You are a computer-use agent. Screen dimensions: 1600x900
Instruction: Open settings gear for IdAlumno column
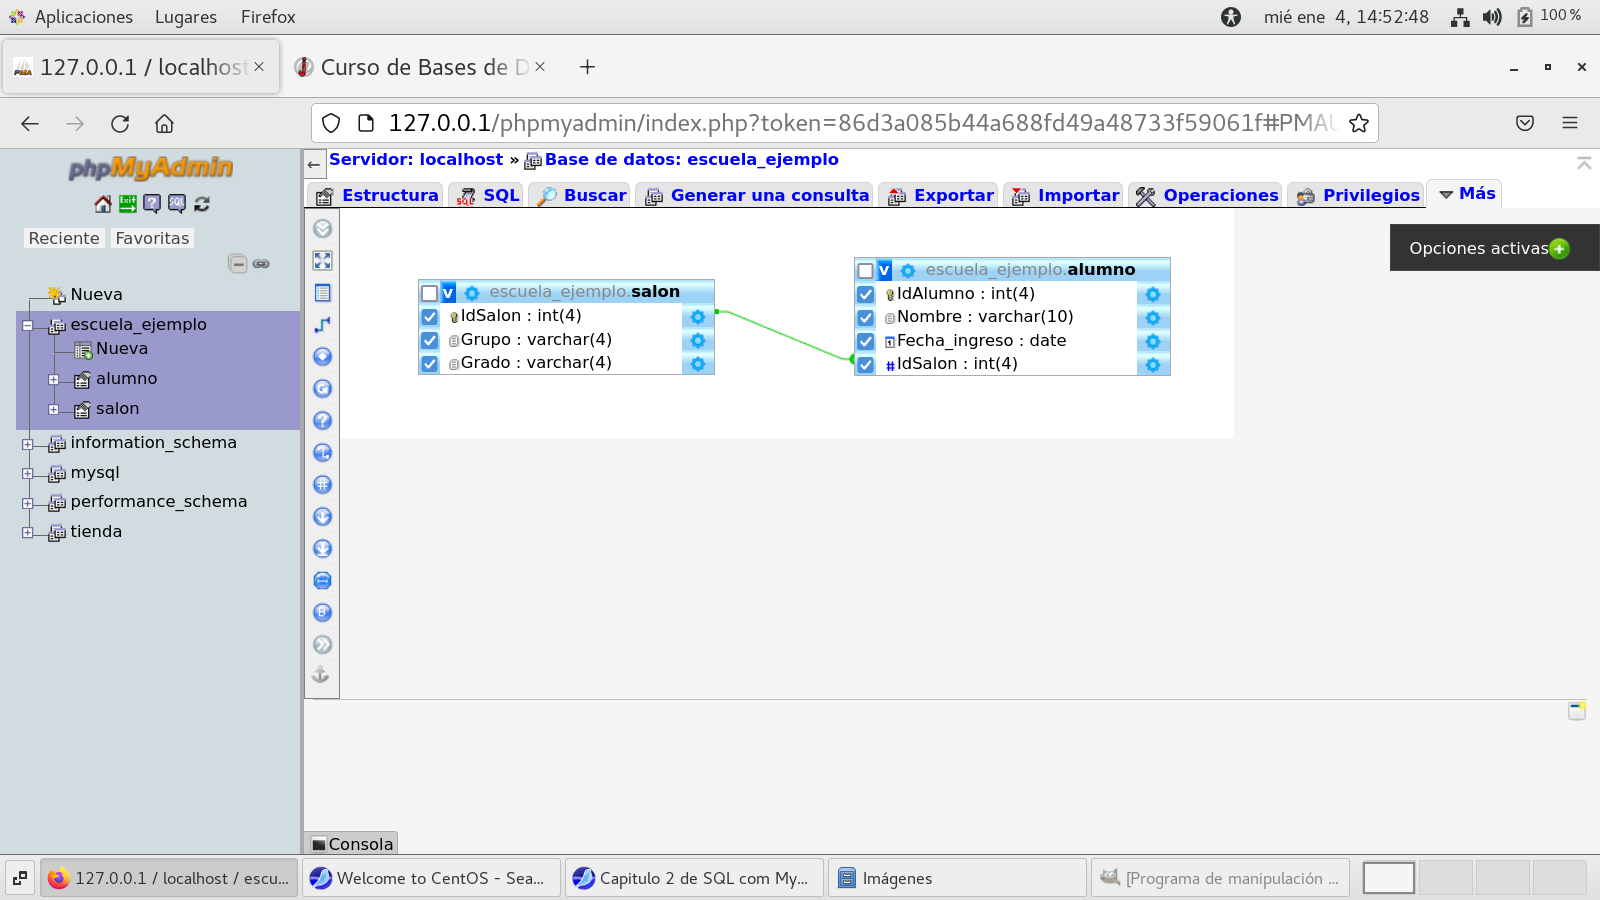[1152, 294]
